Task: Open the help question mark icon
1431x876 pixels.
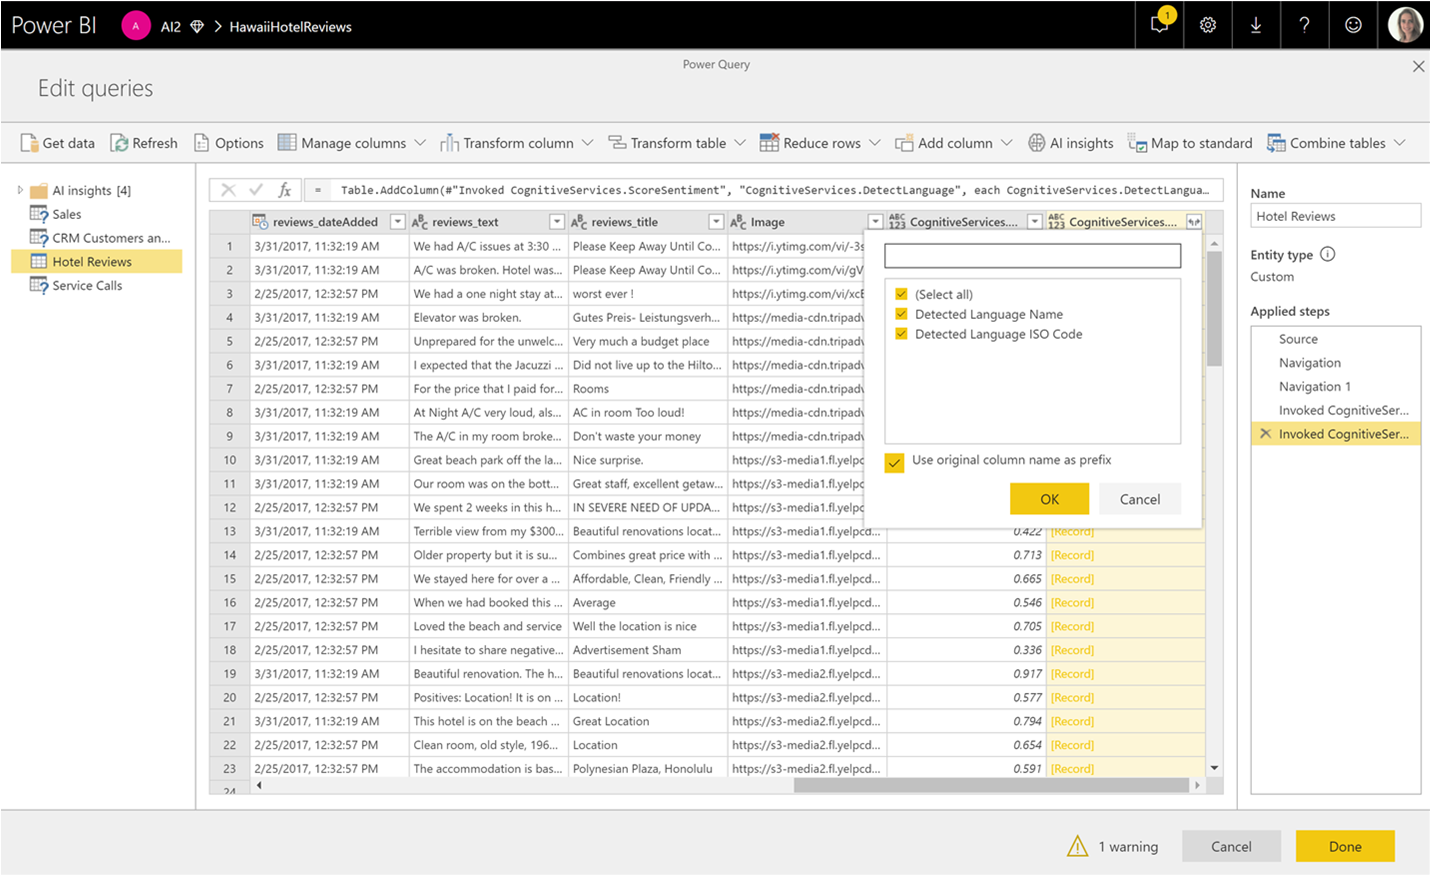Action: pos(1304,26)
